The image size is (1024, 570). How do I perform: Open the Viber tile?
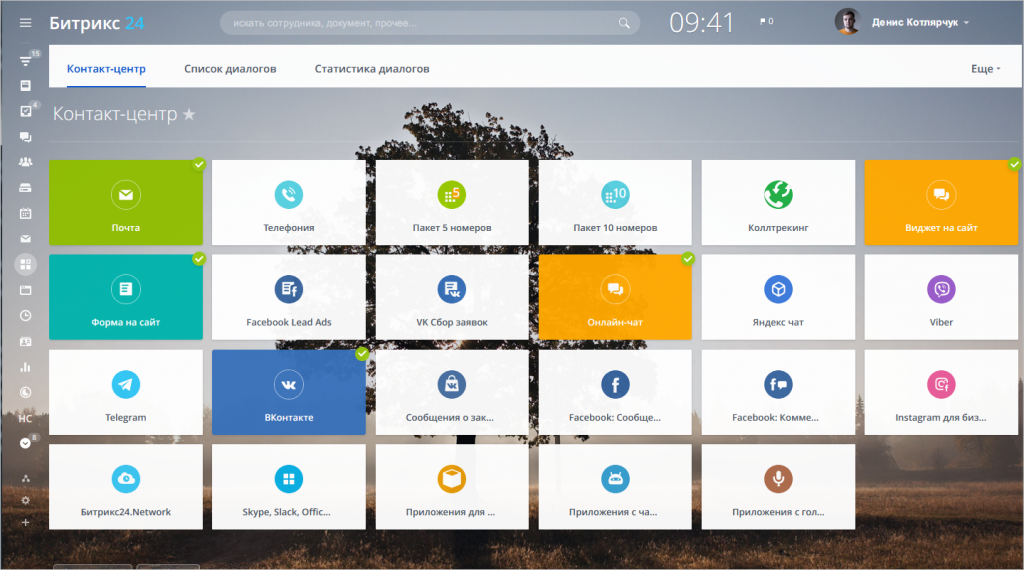(x=941, y=297)
